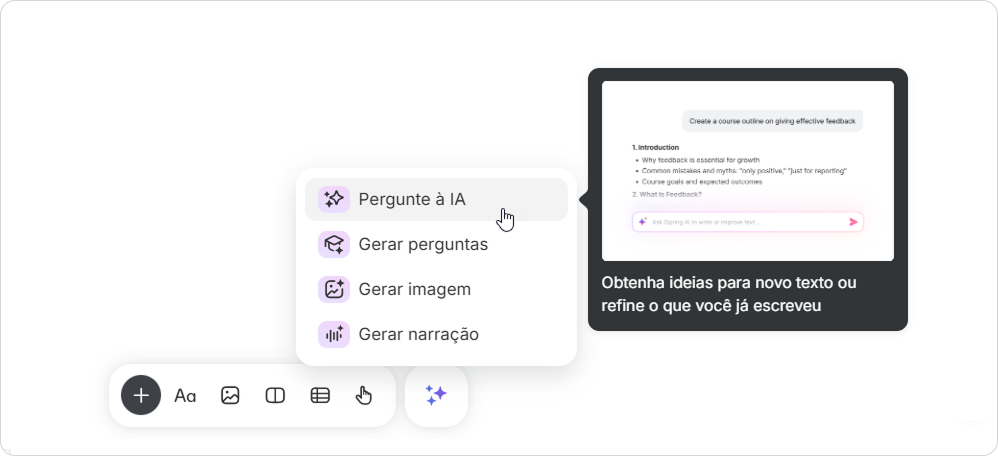
Task: Select the table block icon
Action: 320,395
